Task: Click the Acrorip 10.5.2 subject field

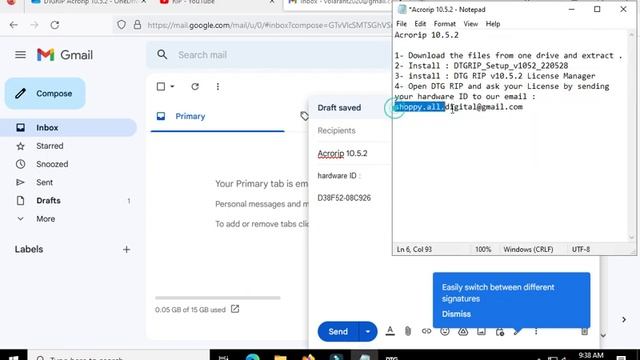Action: click(350, 153)
